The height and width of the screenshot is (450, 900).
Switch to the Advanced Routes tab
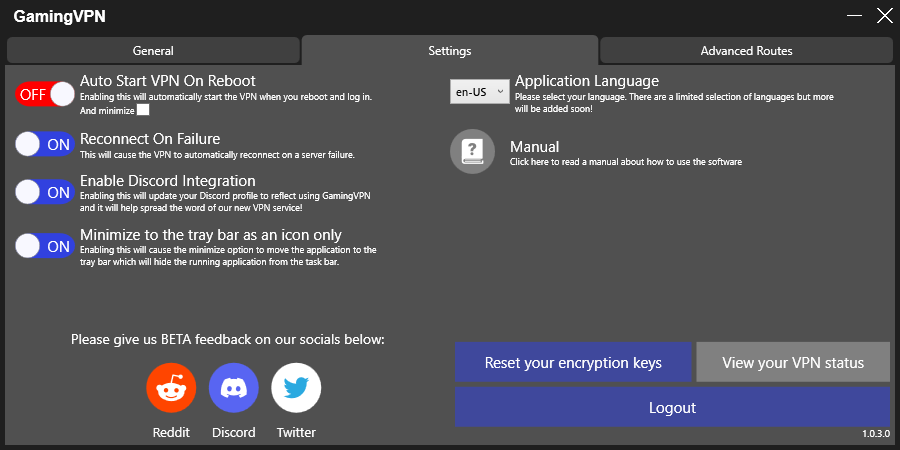pyautogui.click(x=746, y=51)
